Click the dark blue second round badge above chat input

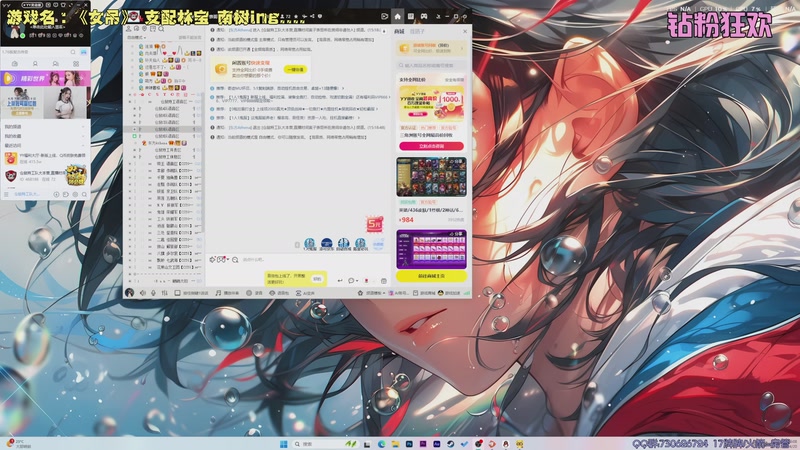point(327,244)
